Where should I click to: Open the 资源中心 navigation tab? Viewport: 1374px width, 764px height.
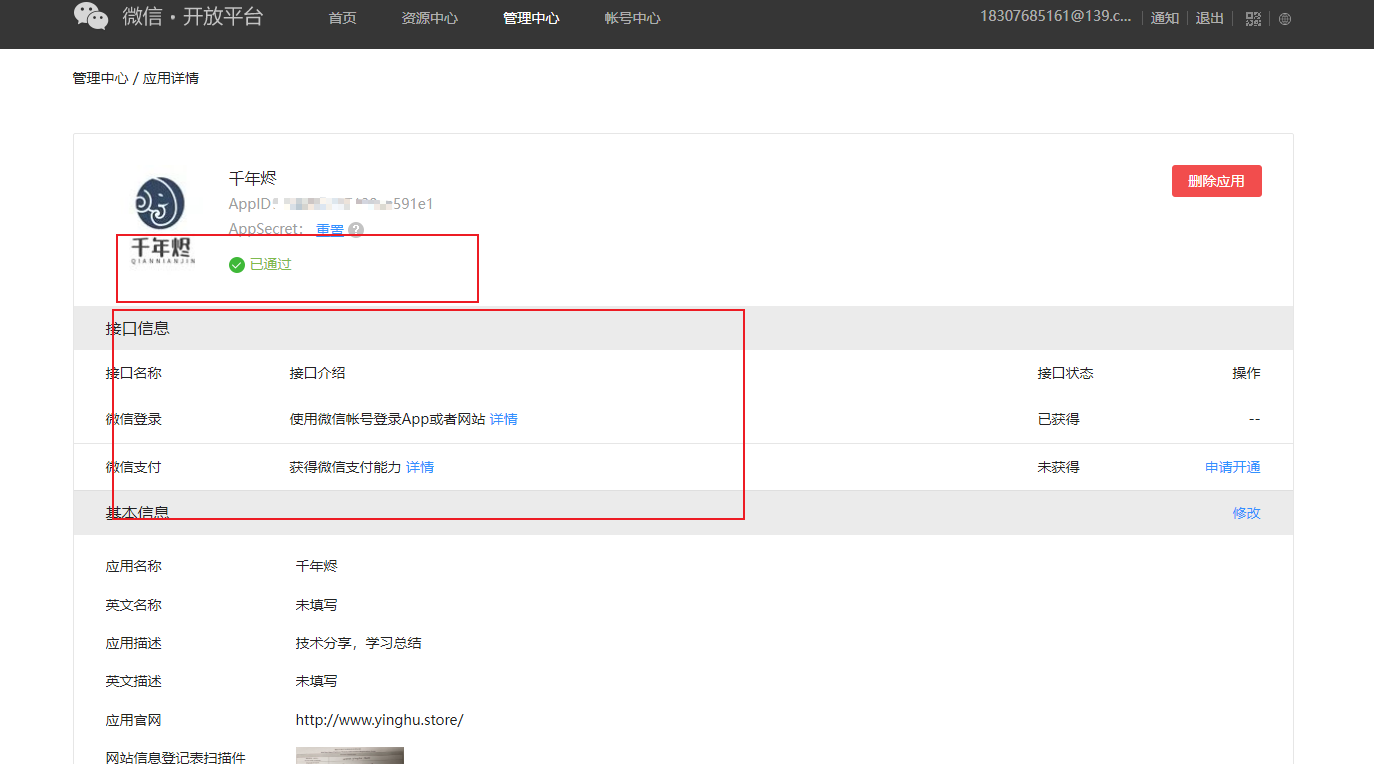click(x=429, y=18)
